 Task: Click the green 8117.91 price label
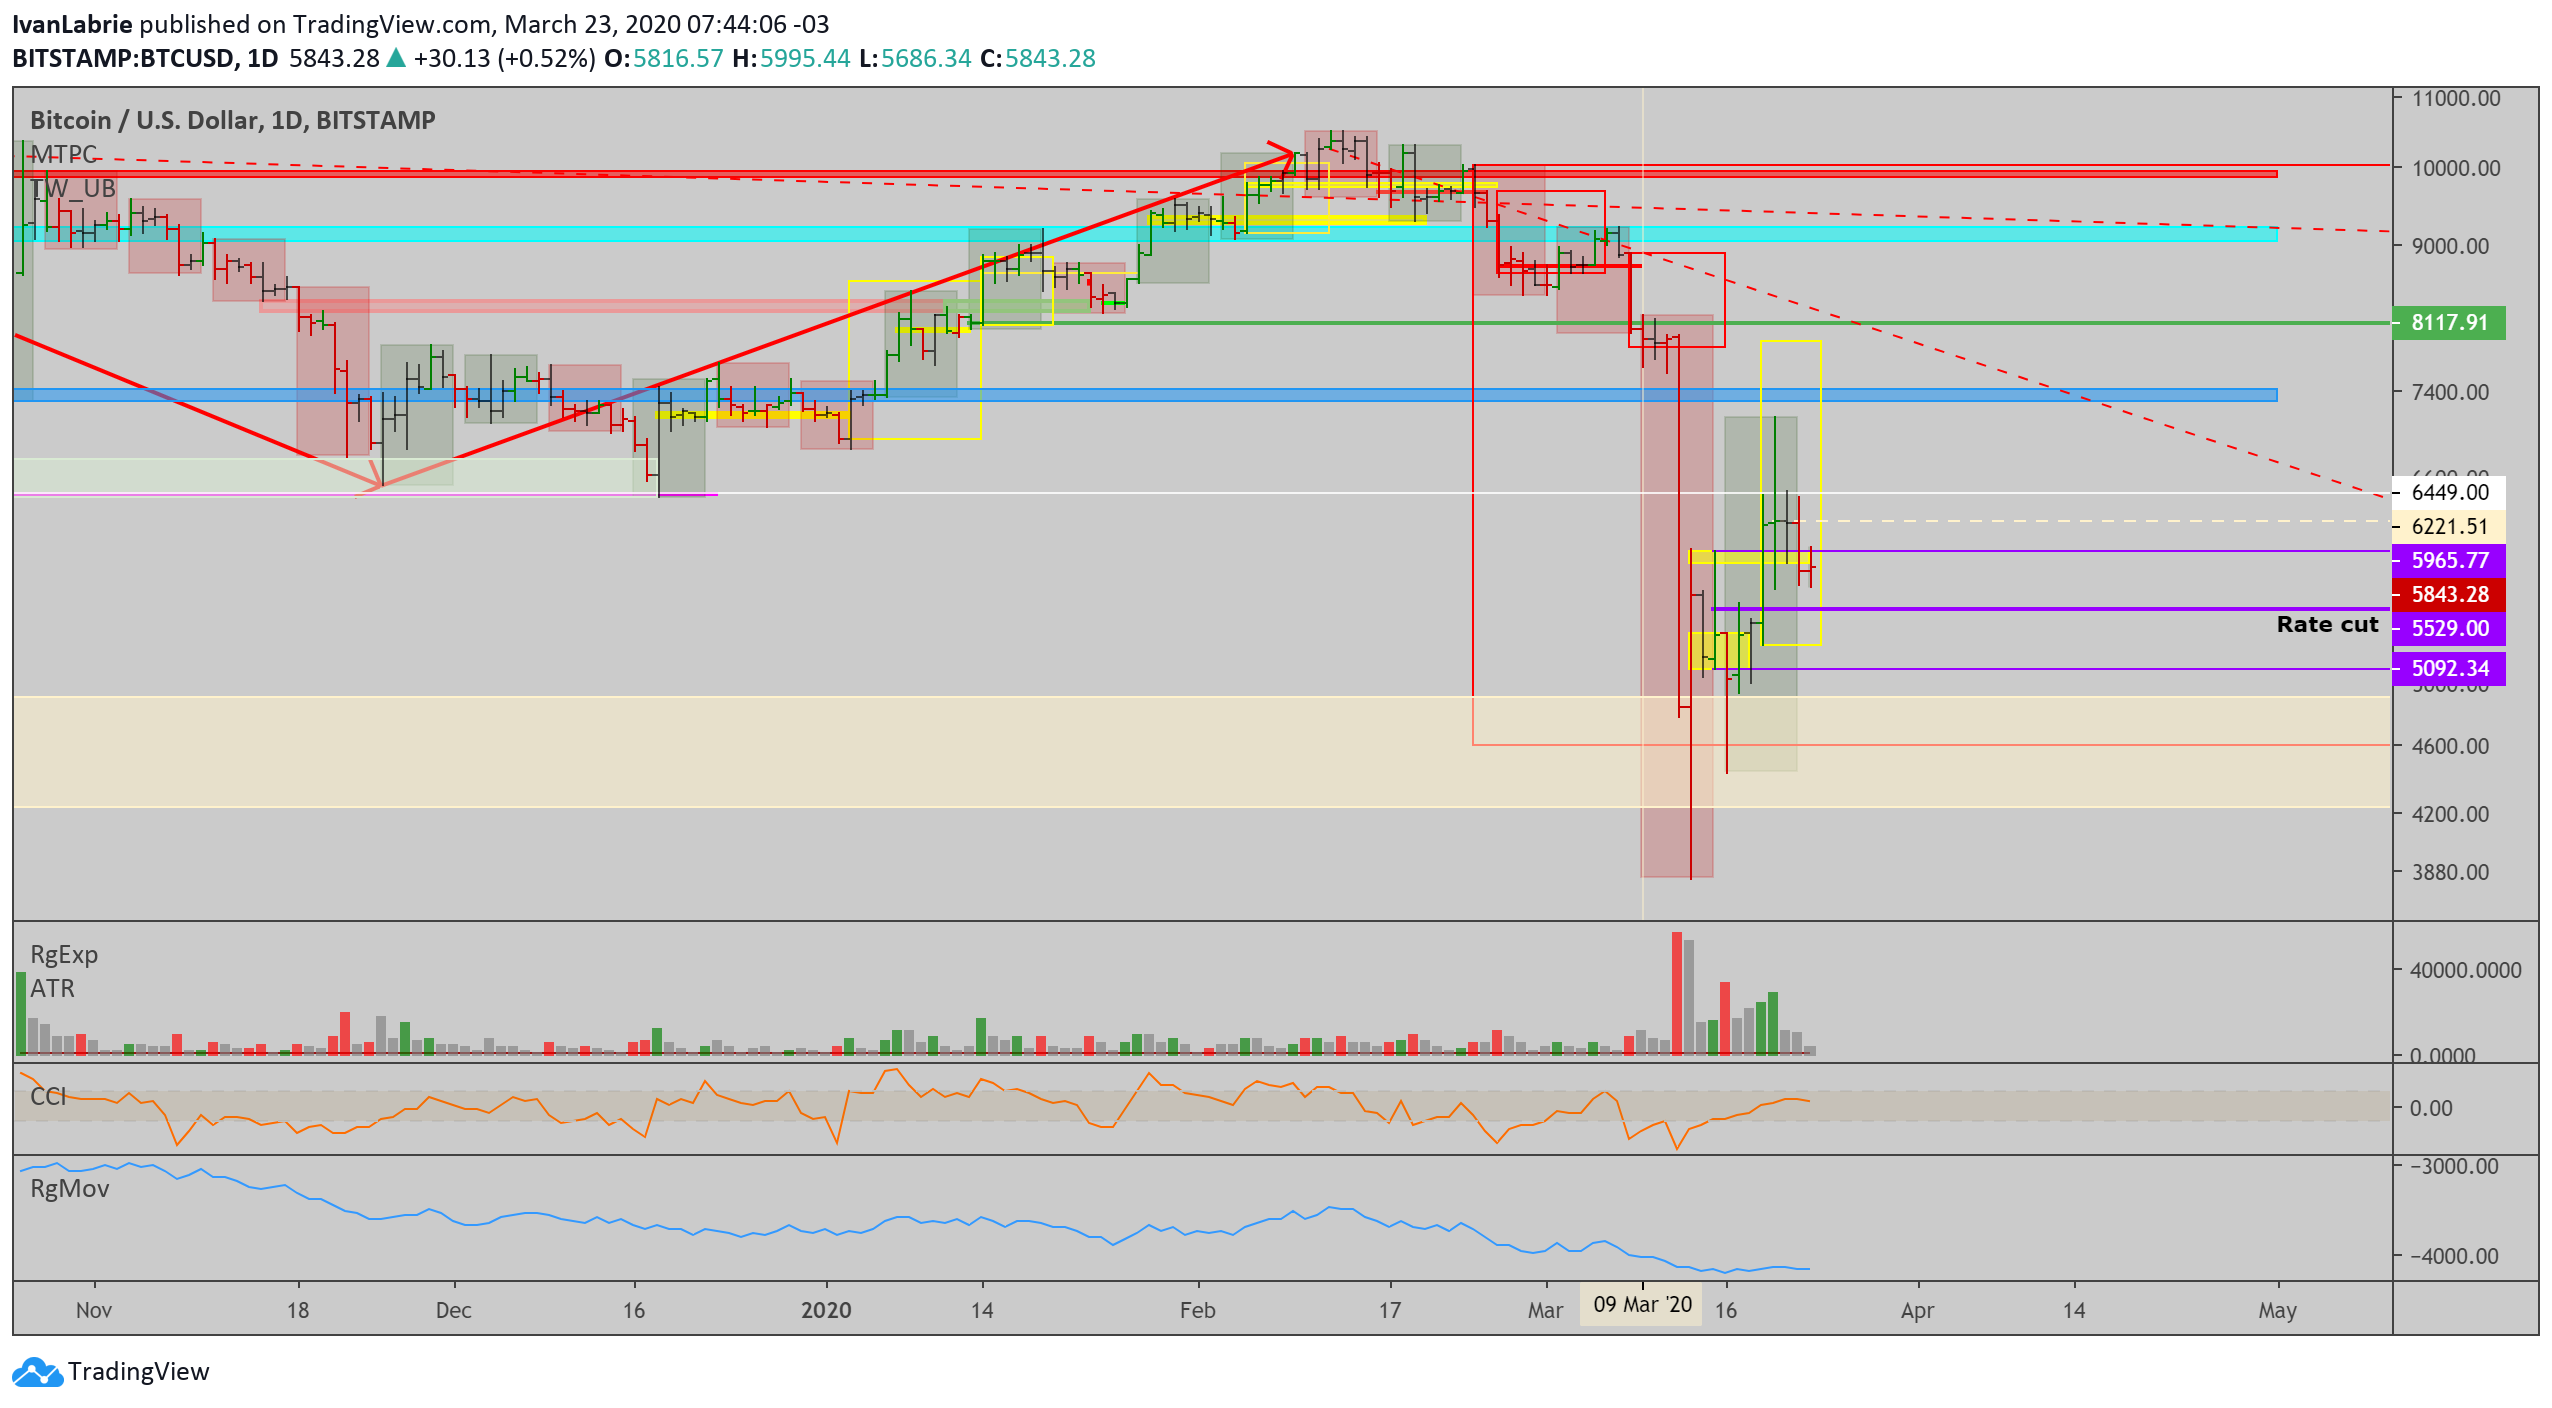[2448, 323]
